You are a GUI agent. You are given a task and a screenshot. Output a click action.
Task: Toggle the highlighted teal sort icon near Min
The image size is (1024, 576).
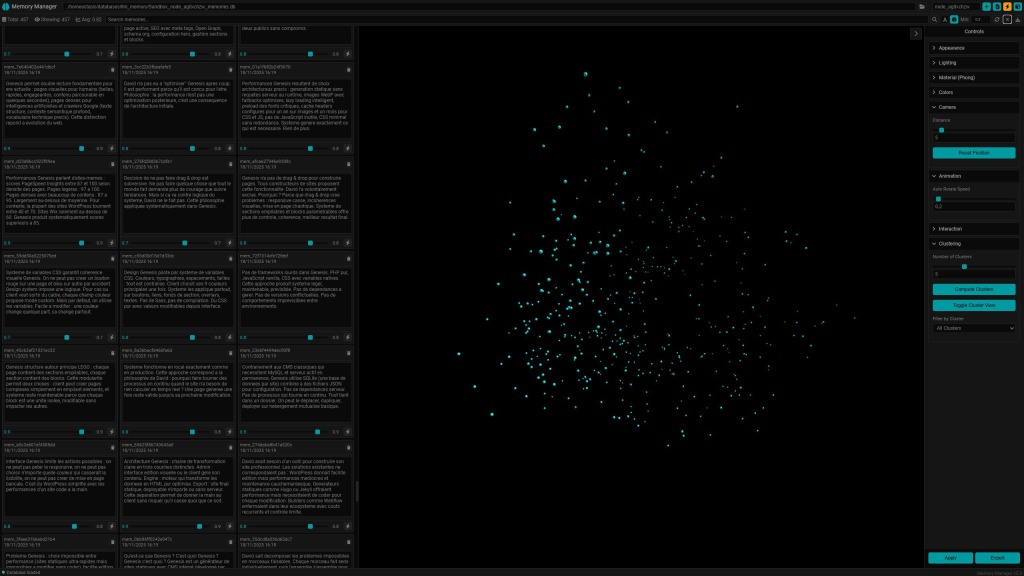[954, 20]
